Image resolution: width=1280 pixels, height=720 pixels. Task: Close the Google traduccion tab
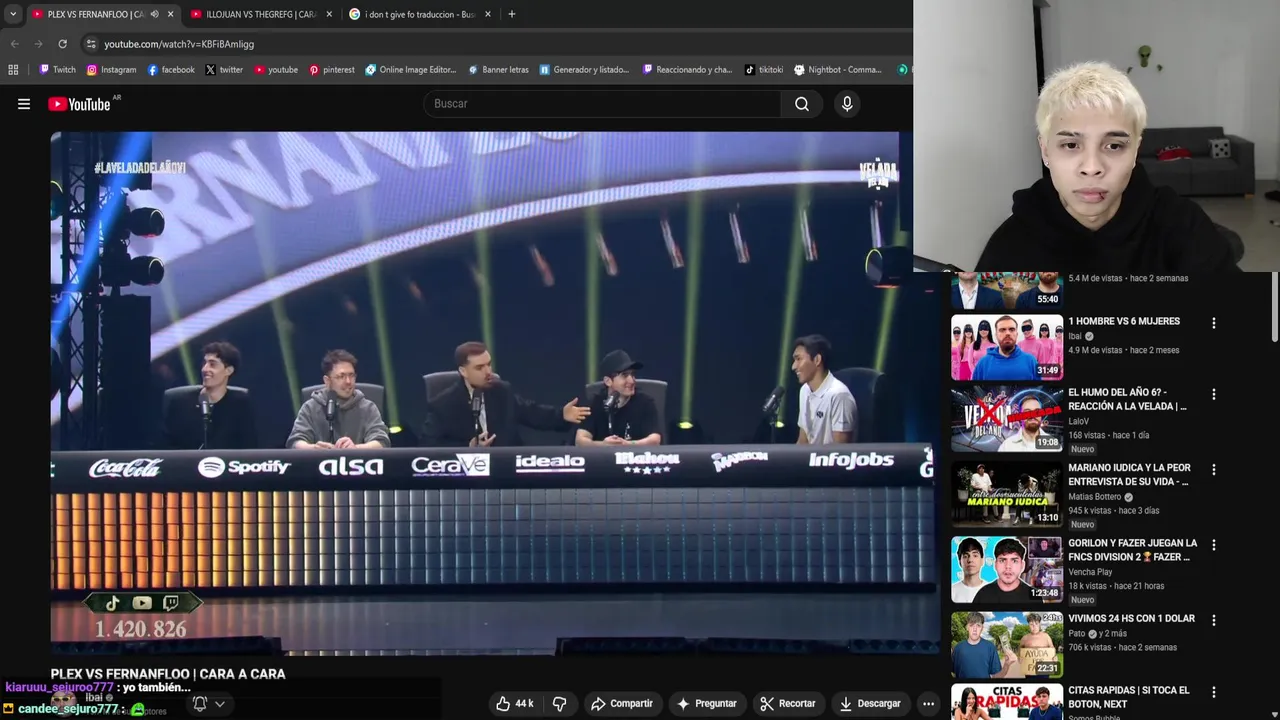[x=488, y=14]
